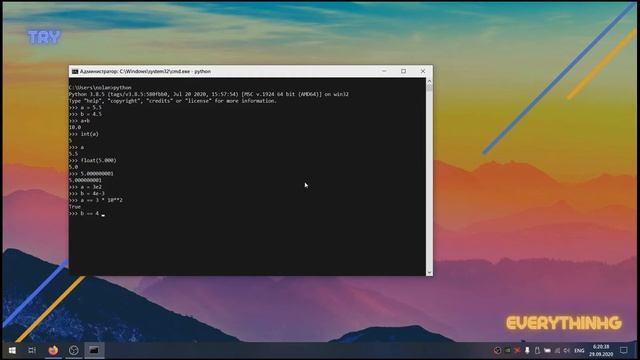Click the console scrollbar down arrow

coord(429,272)
